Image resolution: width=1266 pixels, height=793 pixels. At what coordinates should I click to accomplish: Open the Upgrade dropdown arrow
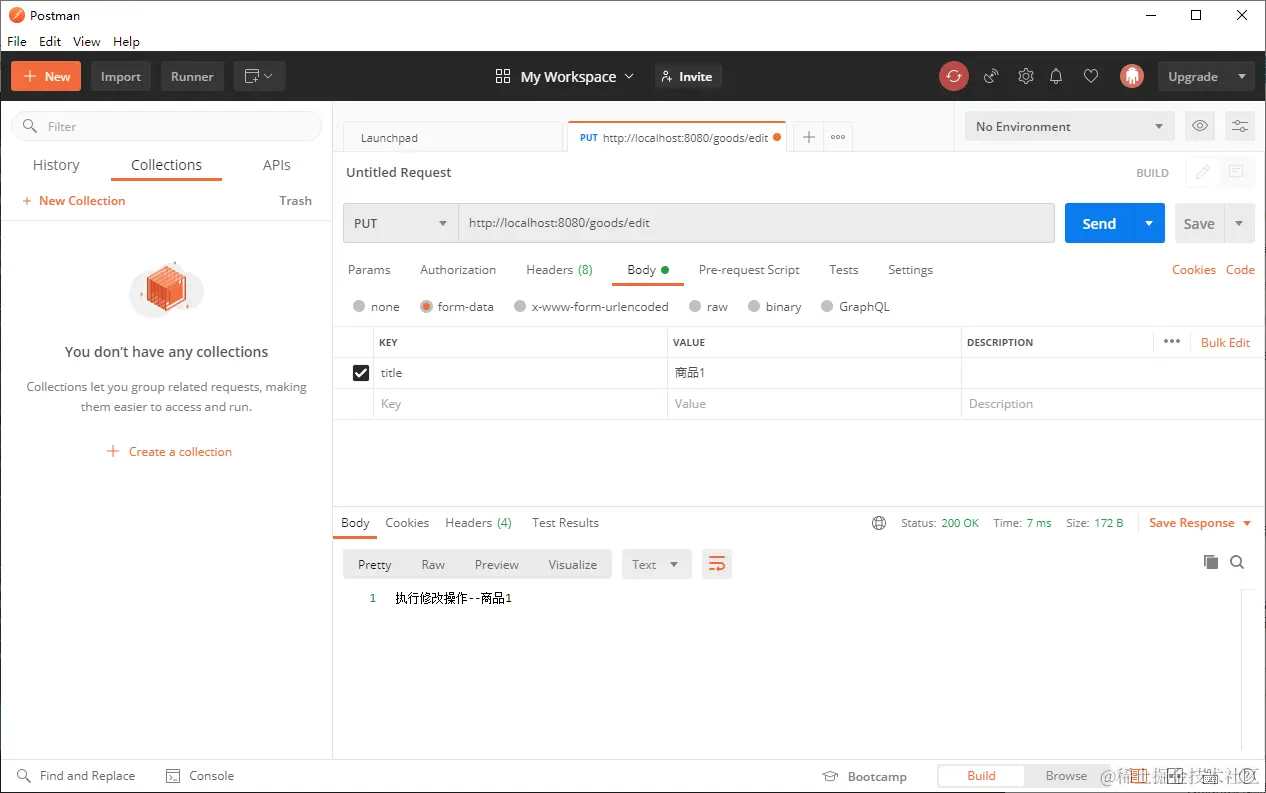click(x=1241, y=76)
